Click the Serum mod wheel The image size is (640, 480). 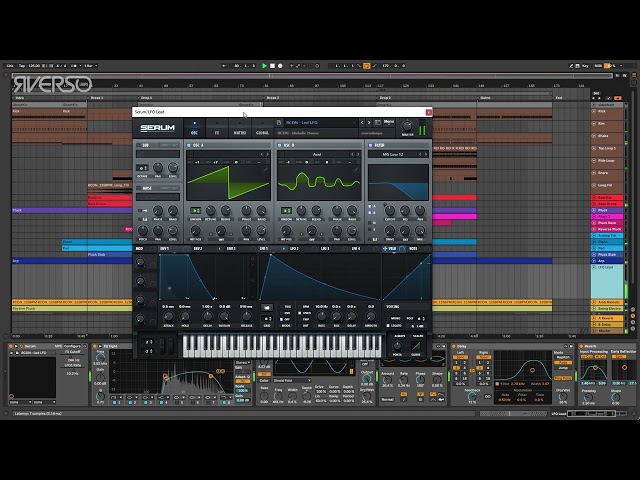171,346
